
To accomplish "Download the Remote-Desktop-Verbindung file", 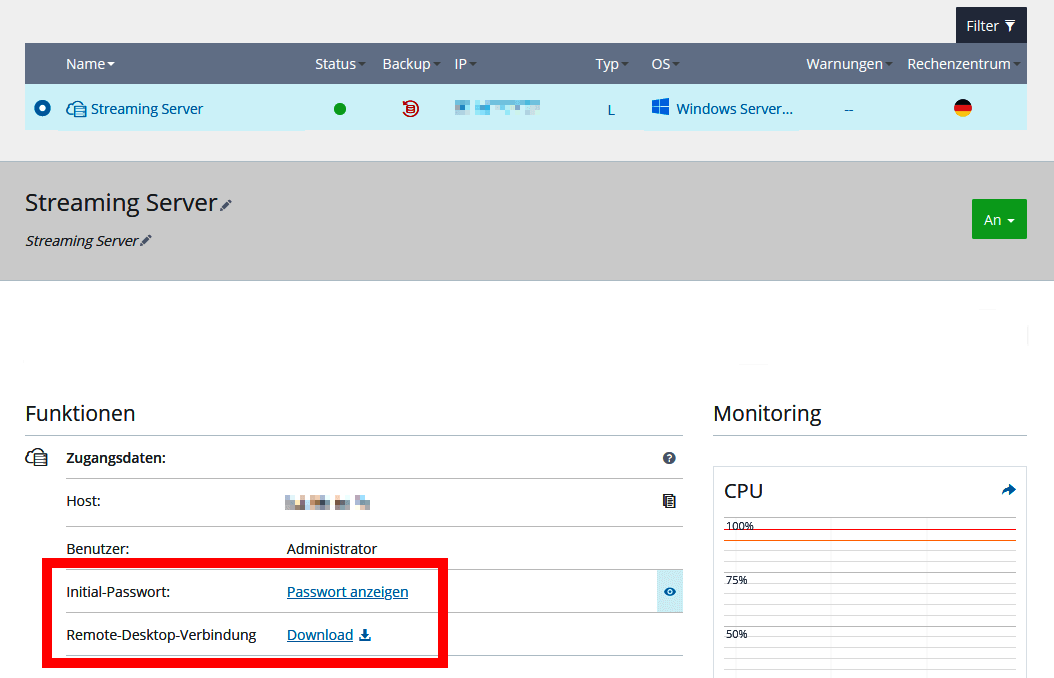I will click(320, 635).
